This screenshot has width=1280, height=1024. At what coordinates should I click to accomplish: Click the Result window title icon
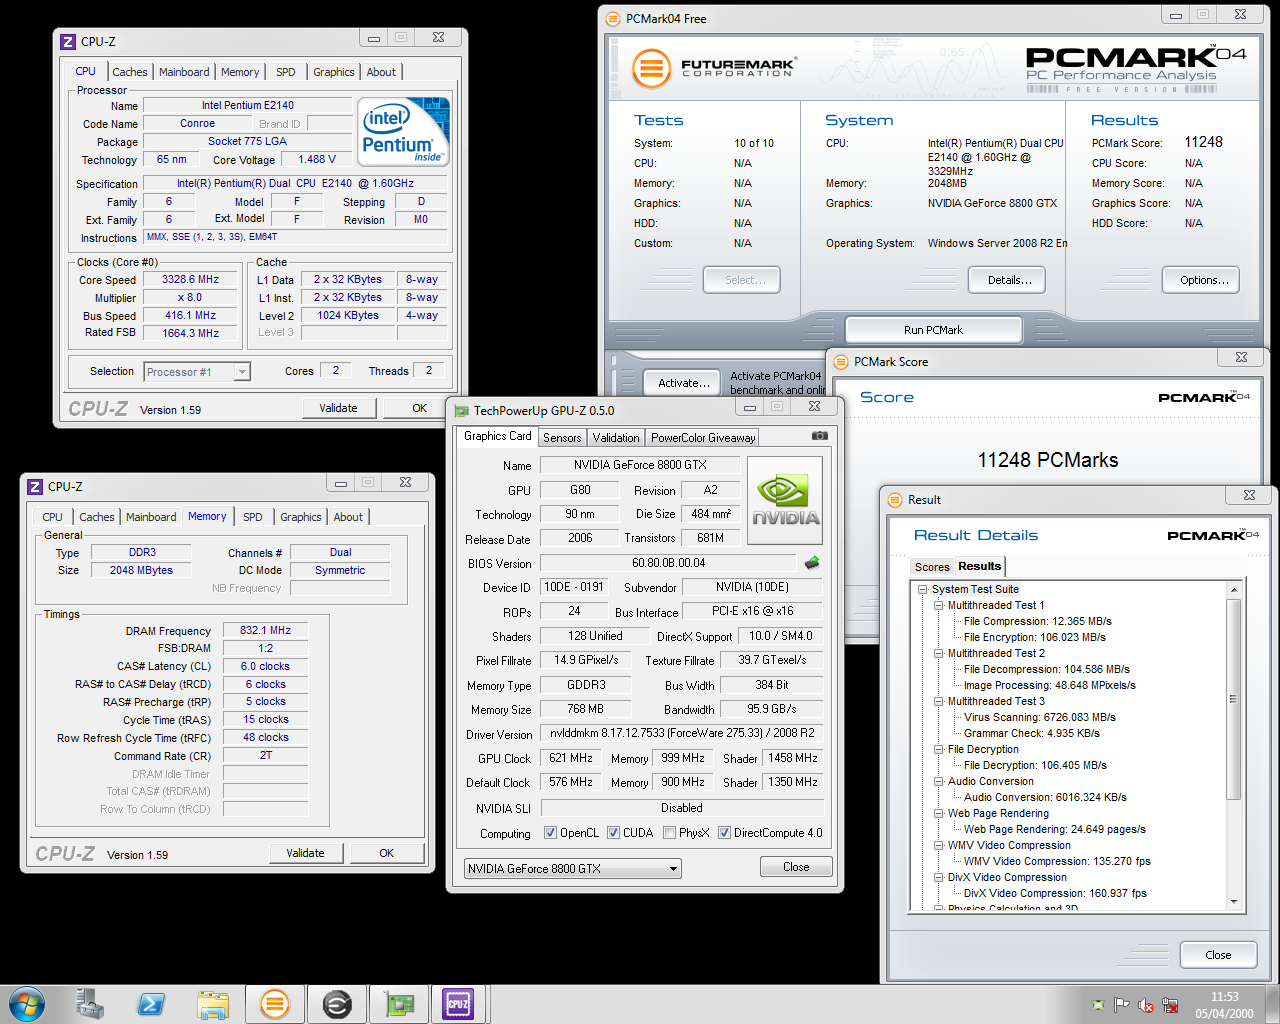tap(894, 500)
